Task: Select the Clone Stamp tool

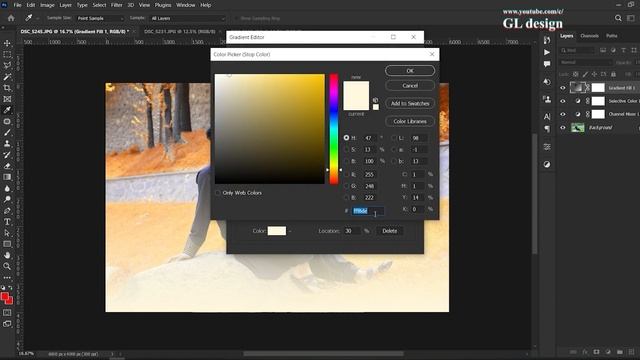Action: tap(7, 143)
